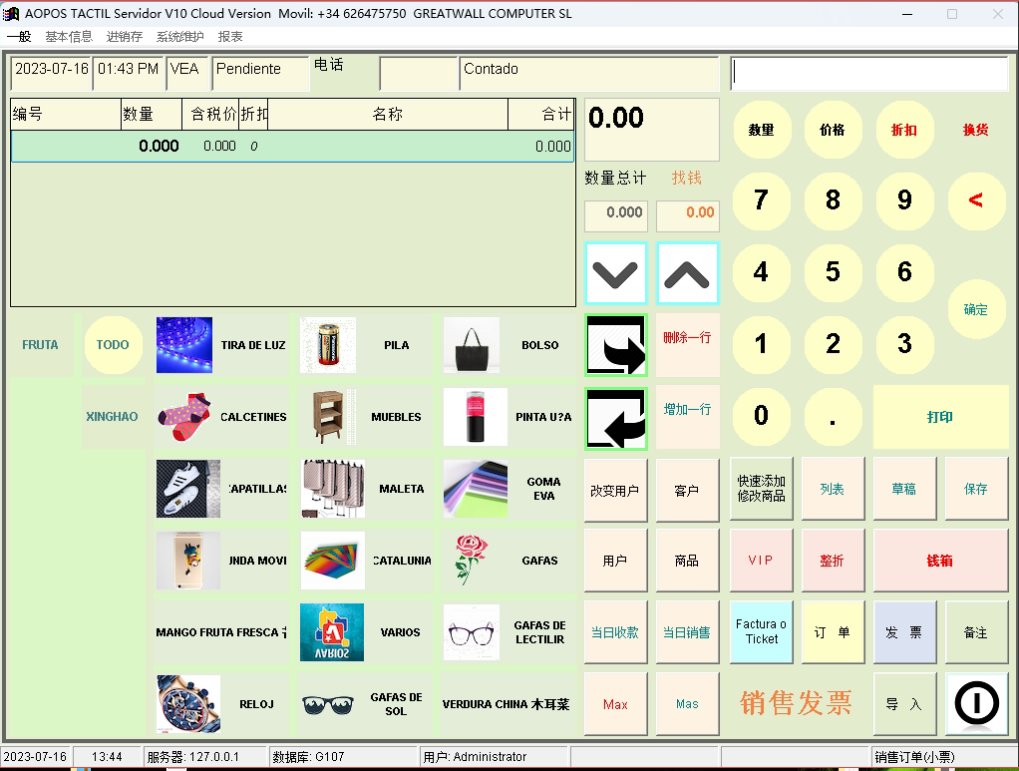This screenshot has width=1019, height=771.
Task: Open the 系统维护 menu
Action: click(x=180, y=37)
